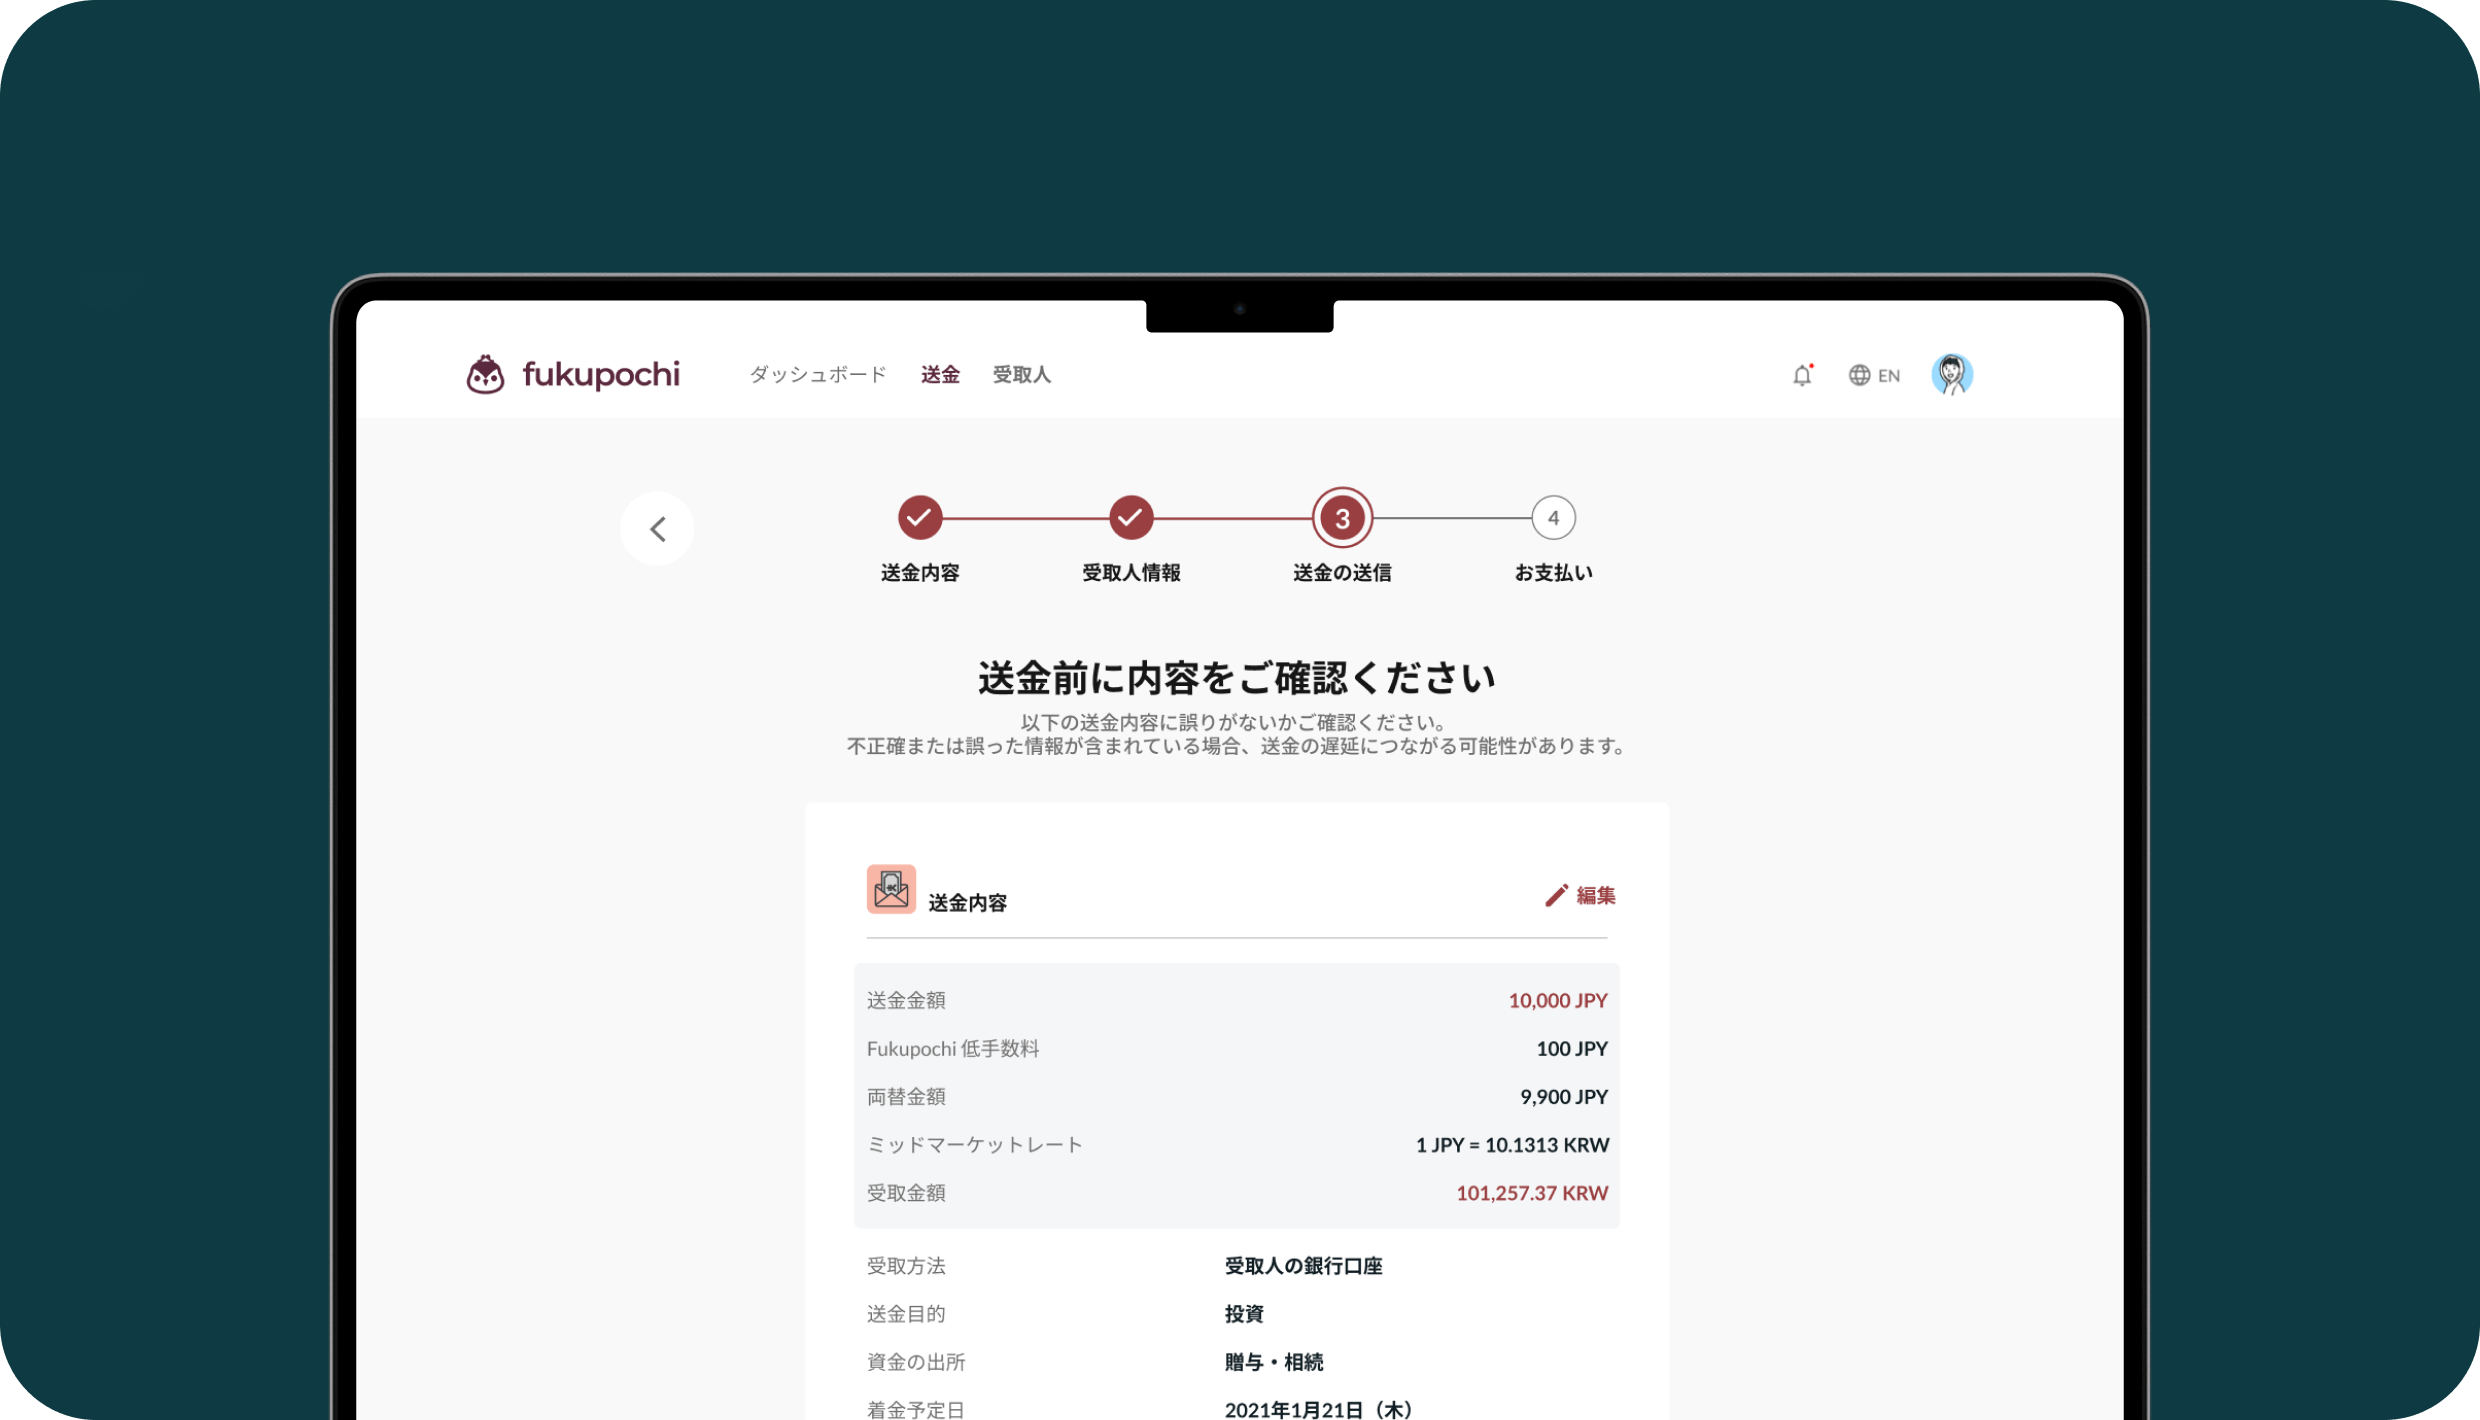Select the 送金 navigation tab

pyautogui.click(x=939, y=375)
